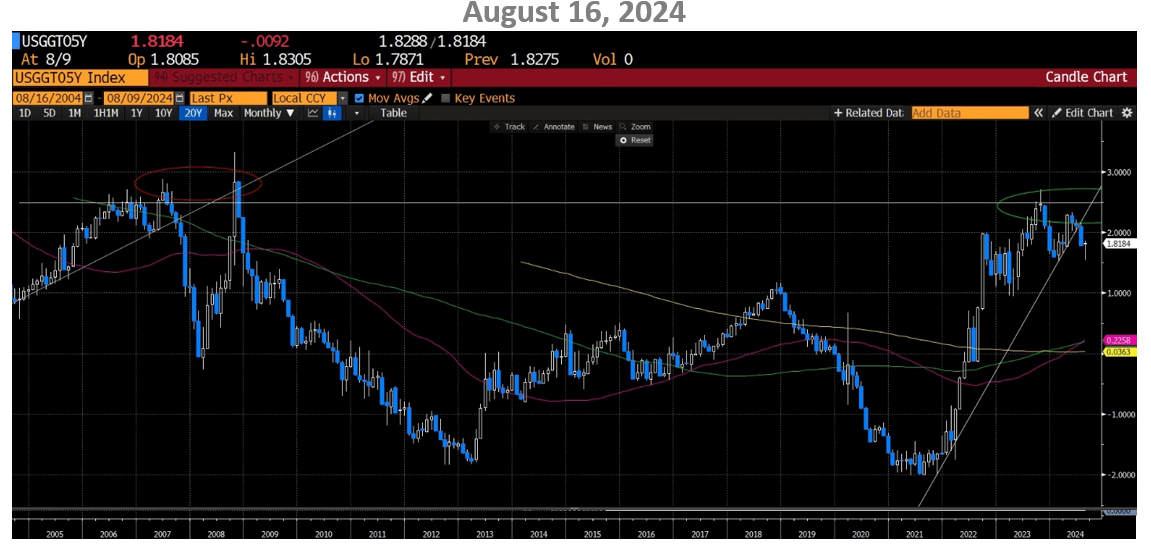Click the 0.2258 moving average axis label
Viewport: 1151px width, 545px height.
pos(1119,340)
